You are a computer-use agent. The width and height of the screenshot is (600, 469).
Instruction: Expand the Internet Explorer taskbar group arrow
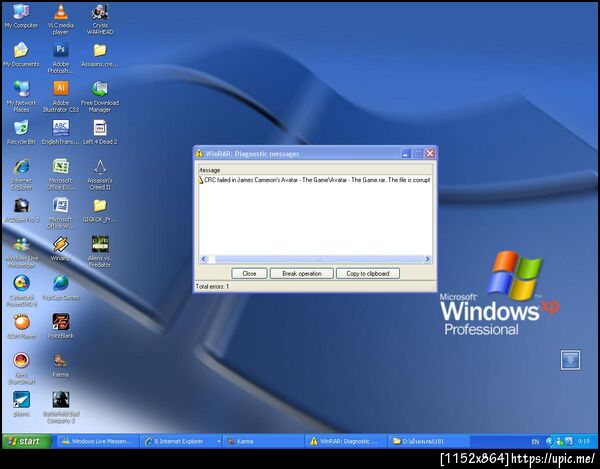pyautogui.click(x=219, y=441)
